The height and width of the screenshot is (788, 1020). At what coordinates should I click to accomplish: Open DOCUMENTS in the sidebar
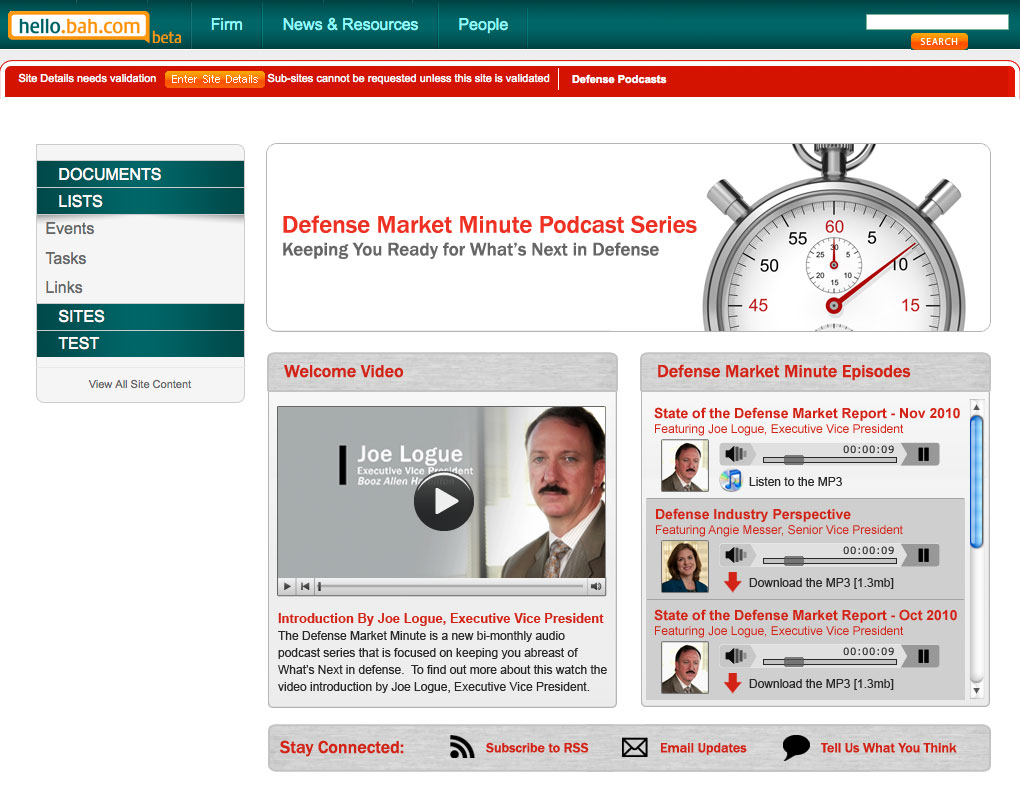click(141, 174)
